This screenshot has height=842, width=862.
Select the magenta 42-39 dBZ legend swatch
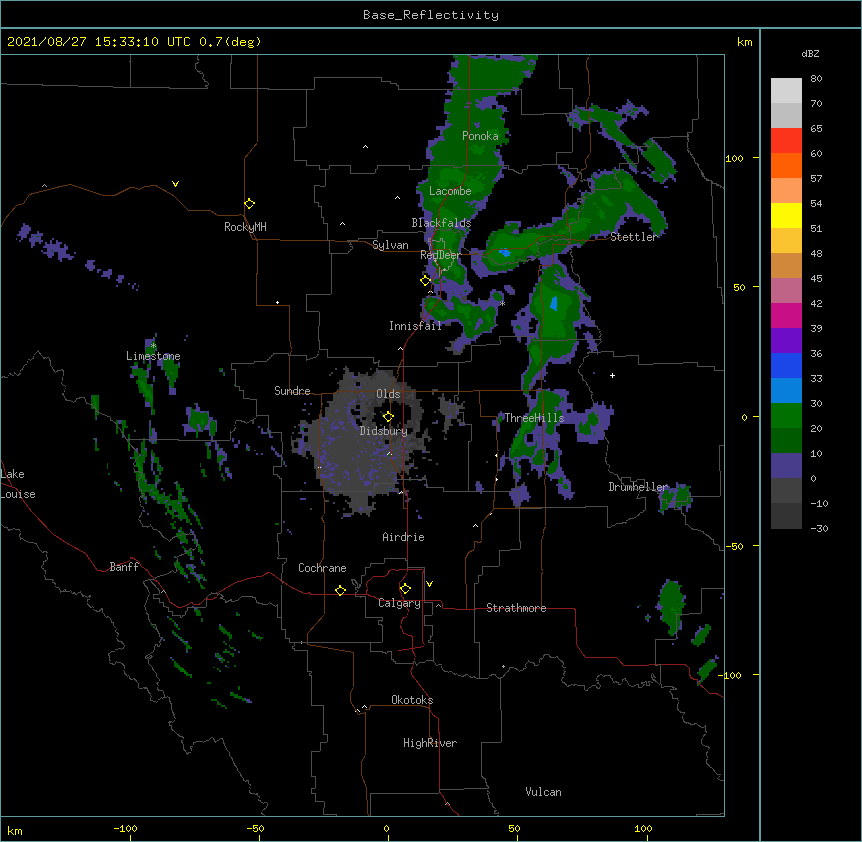coord(786,315)
